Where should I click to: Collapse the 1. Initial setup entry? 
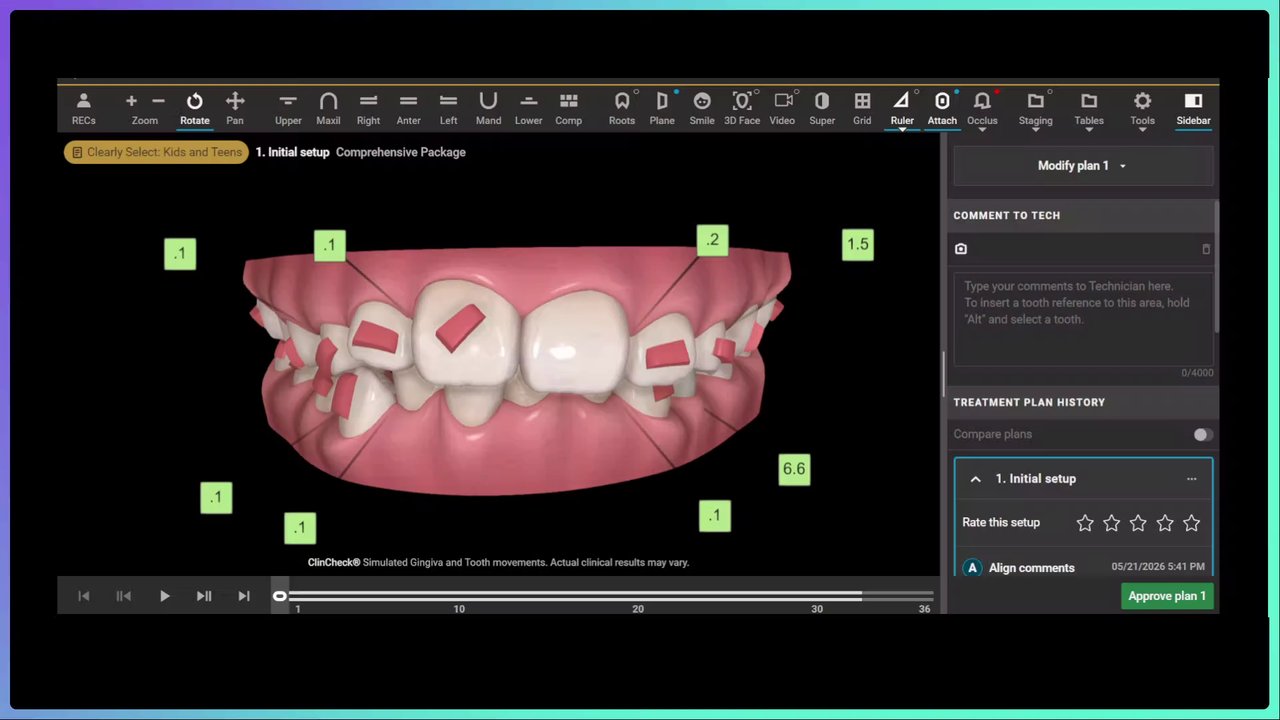[x=975, y=479]
